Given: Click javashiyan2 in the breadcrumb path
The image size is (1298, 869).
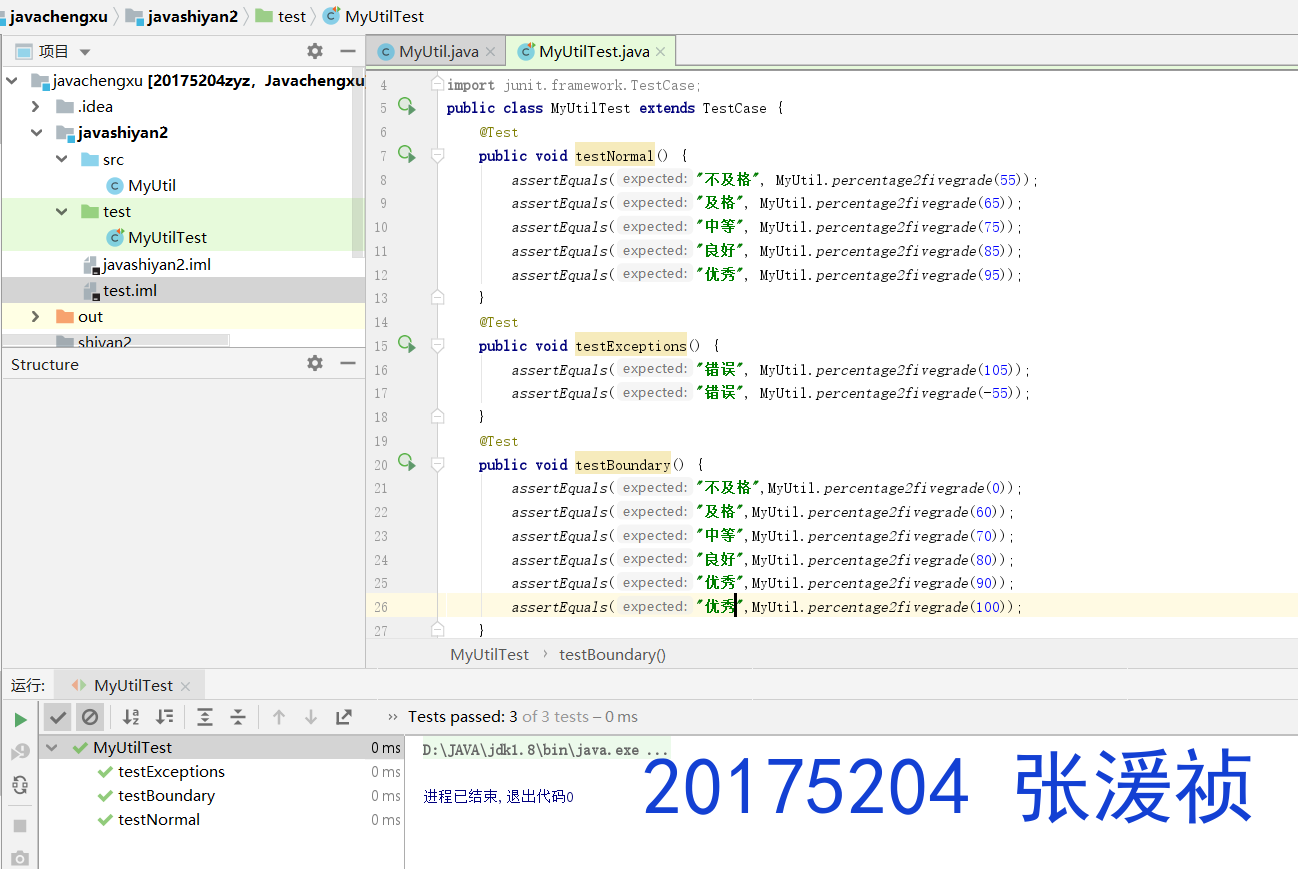Looking at the screenshot, I should (192, 16).
